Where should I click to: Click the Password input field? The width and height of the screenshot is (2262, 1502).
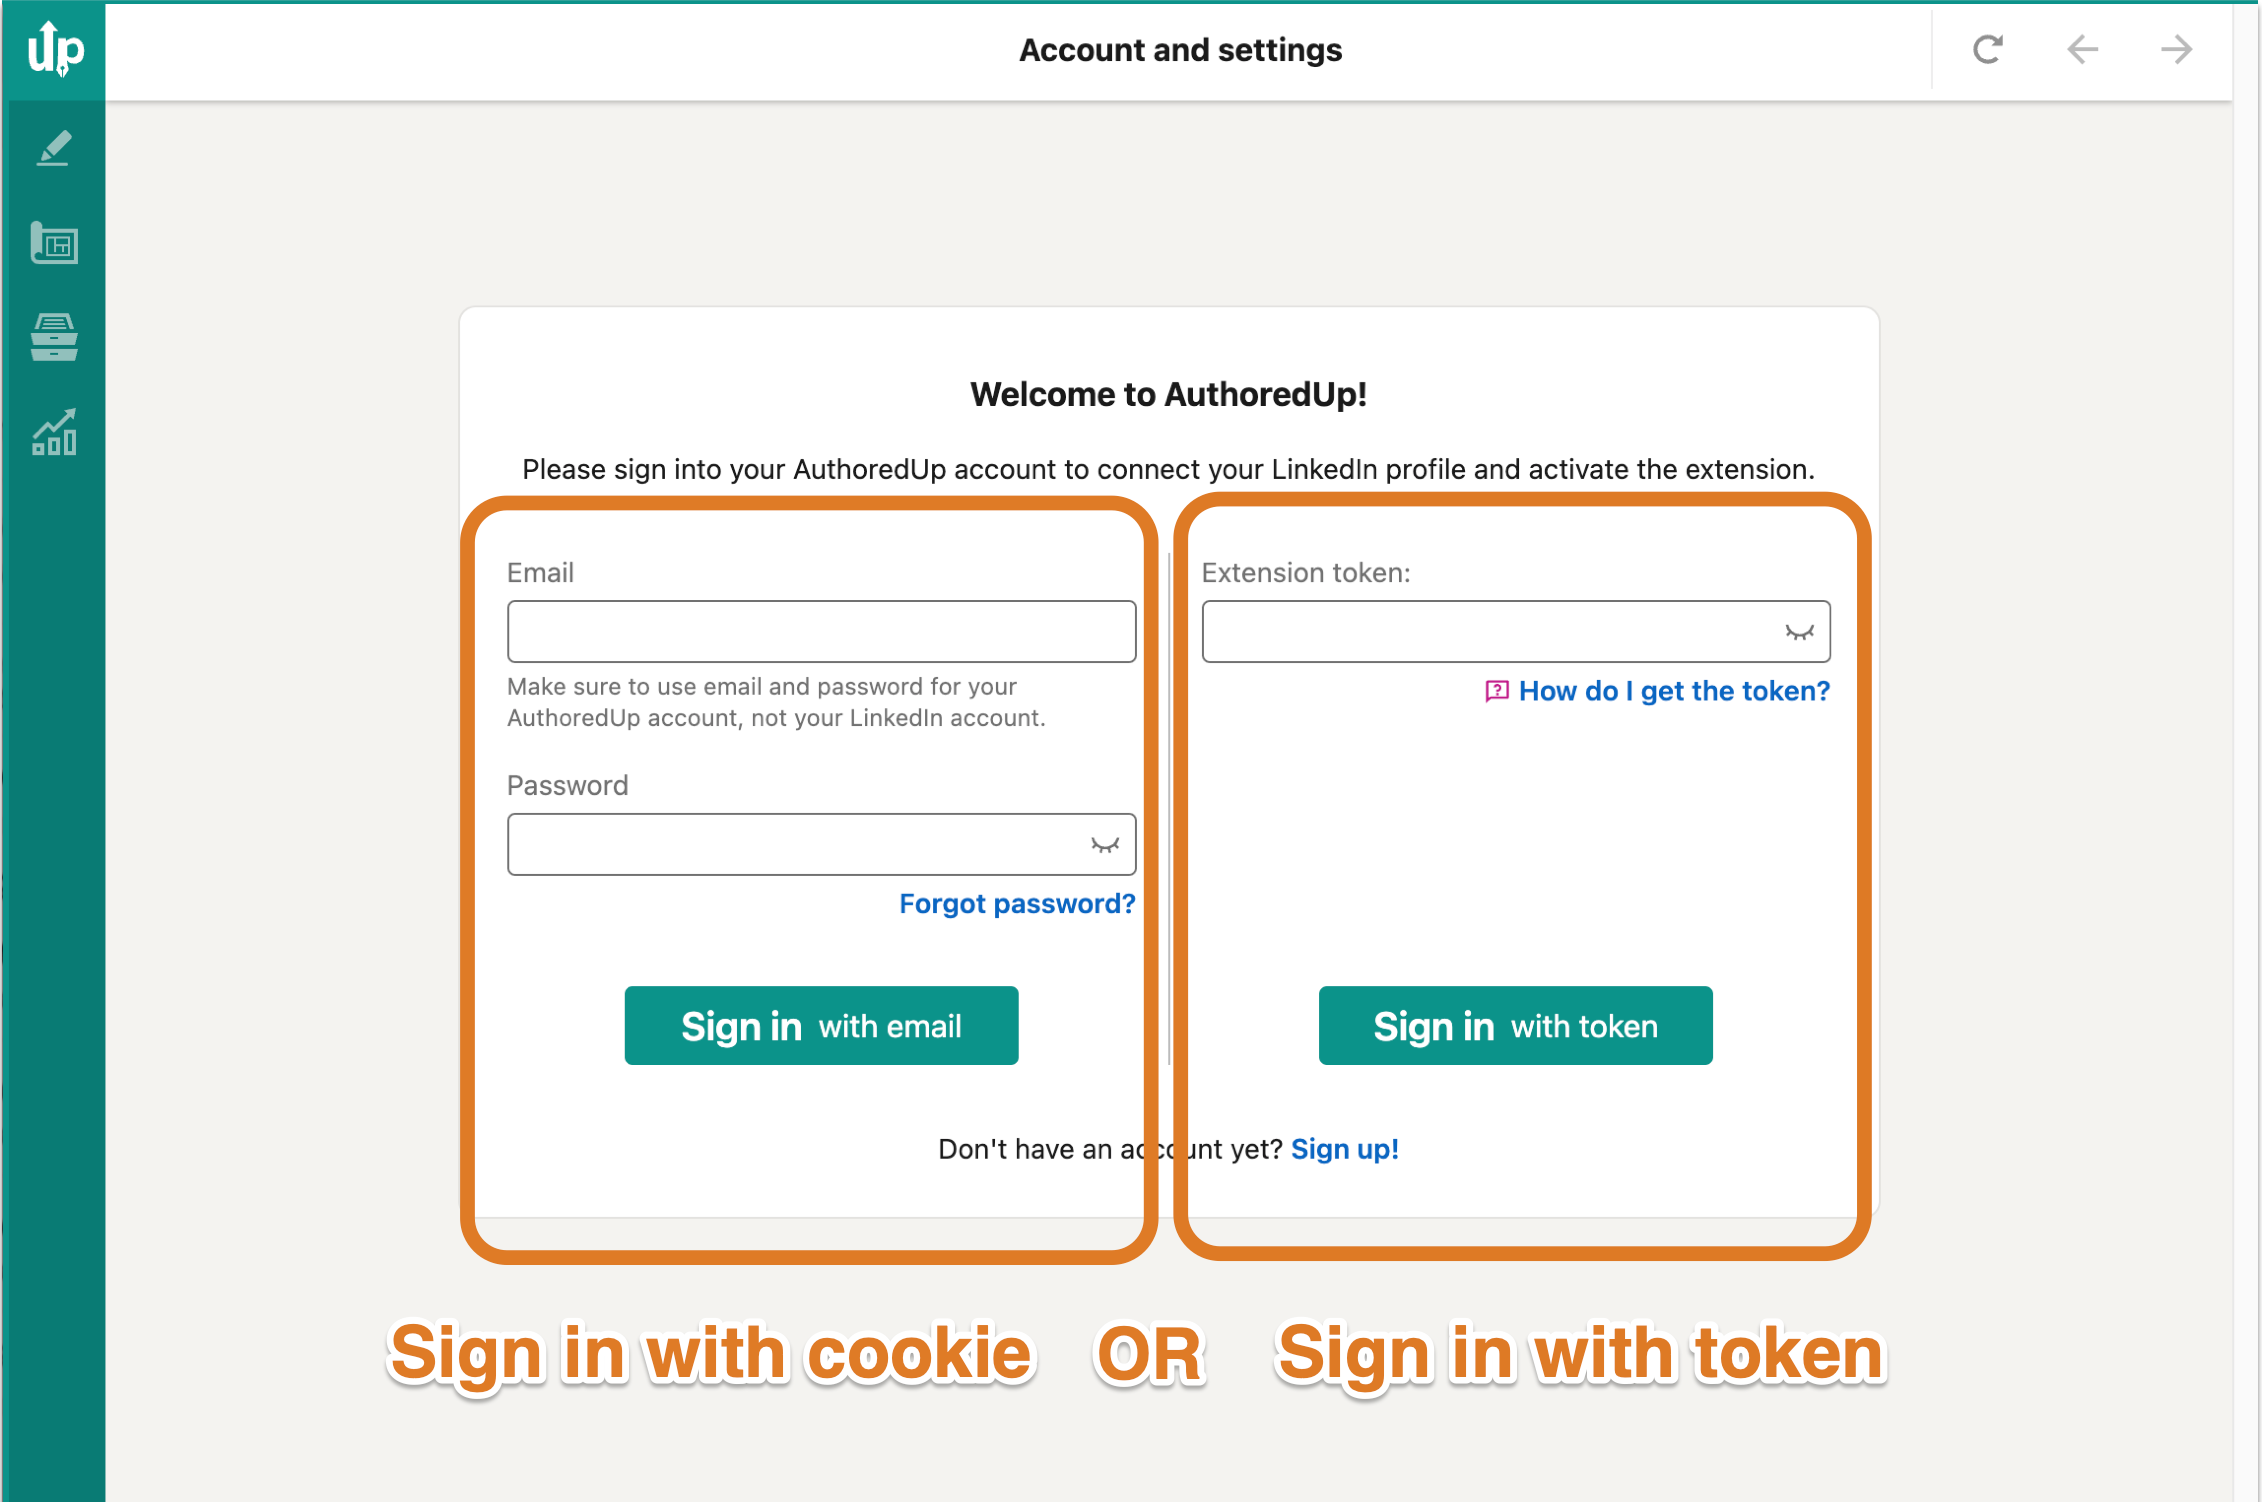pos(823,843)
